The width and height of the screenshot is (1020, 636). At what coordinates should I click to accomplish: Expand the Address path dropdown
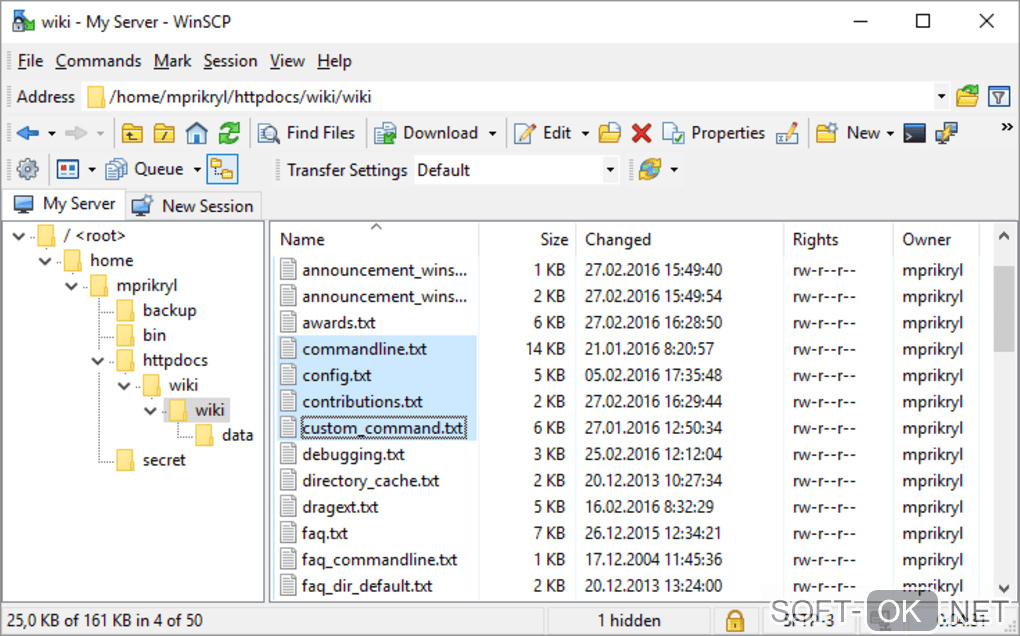point(941,97)
